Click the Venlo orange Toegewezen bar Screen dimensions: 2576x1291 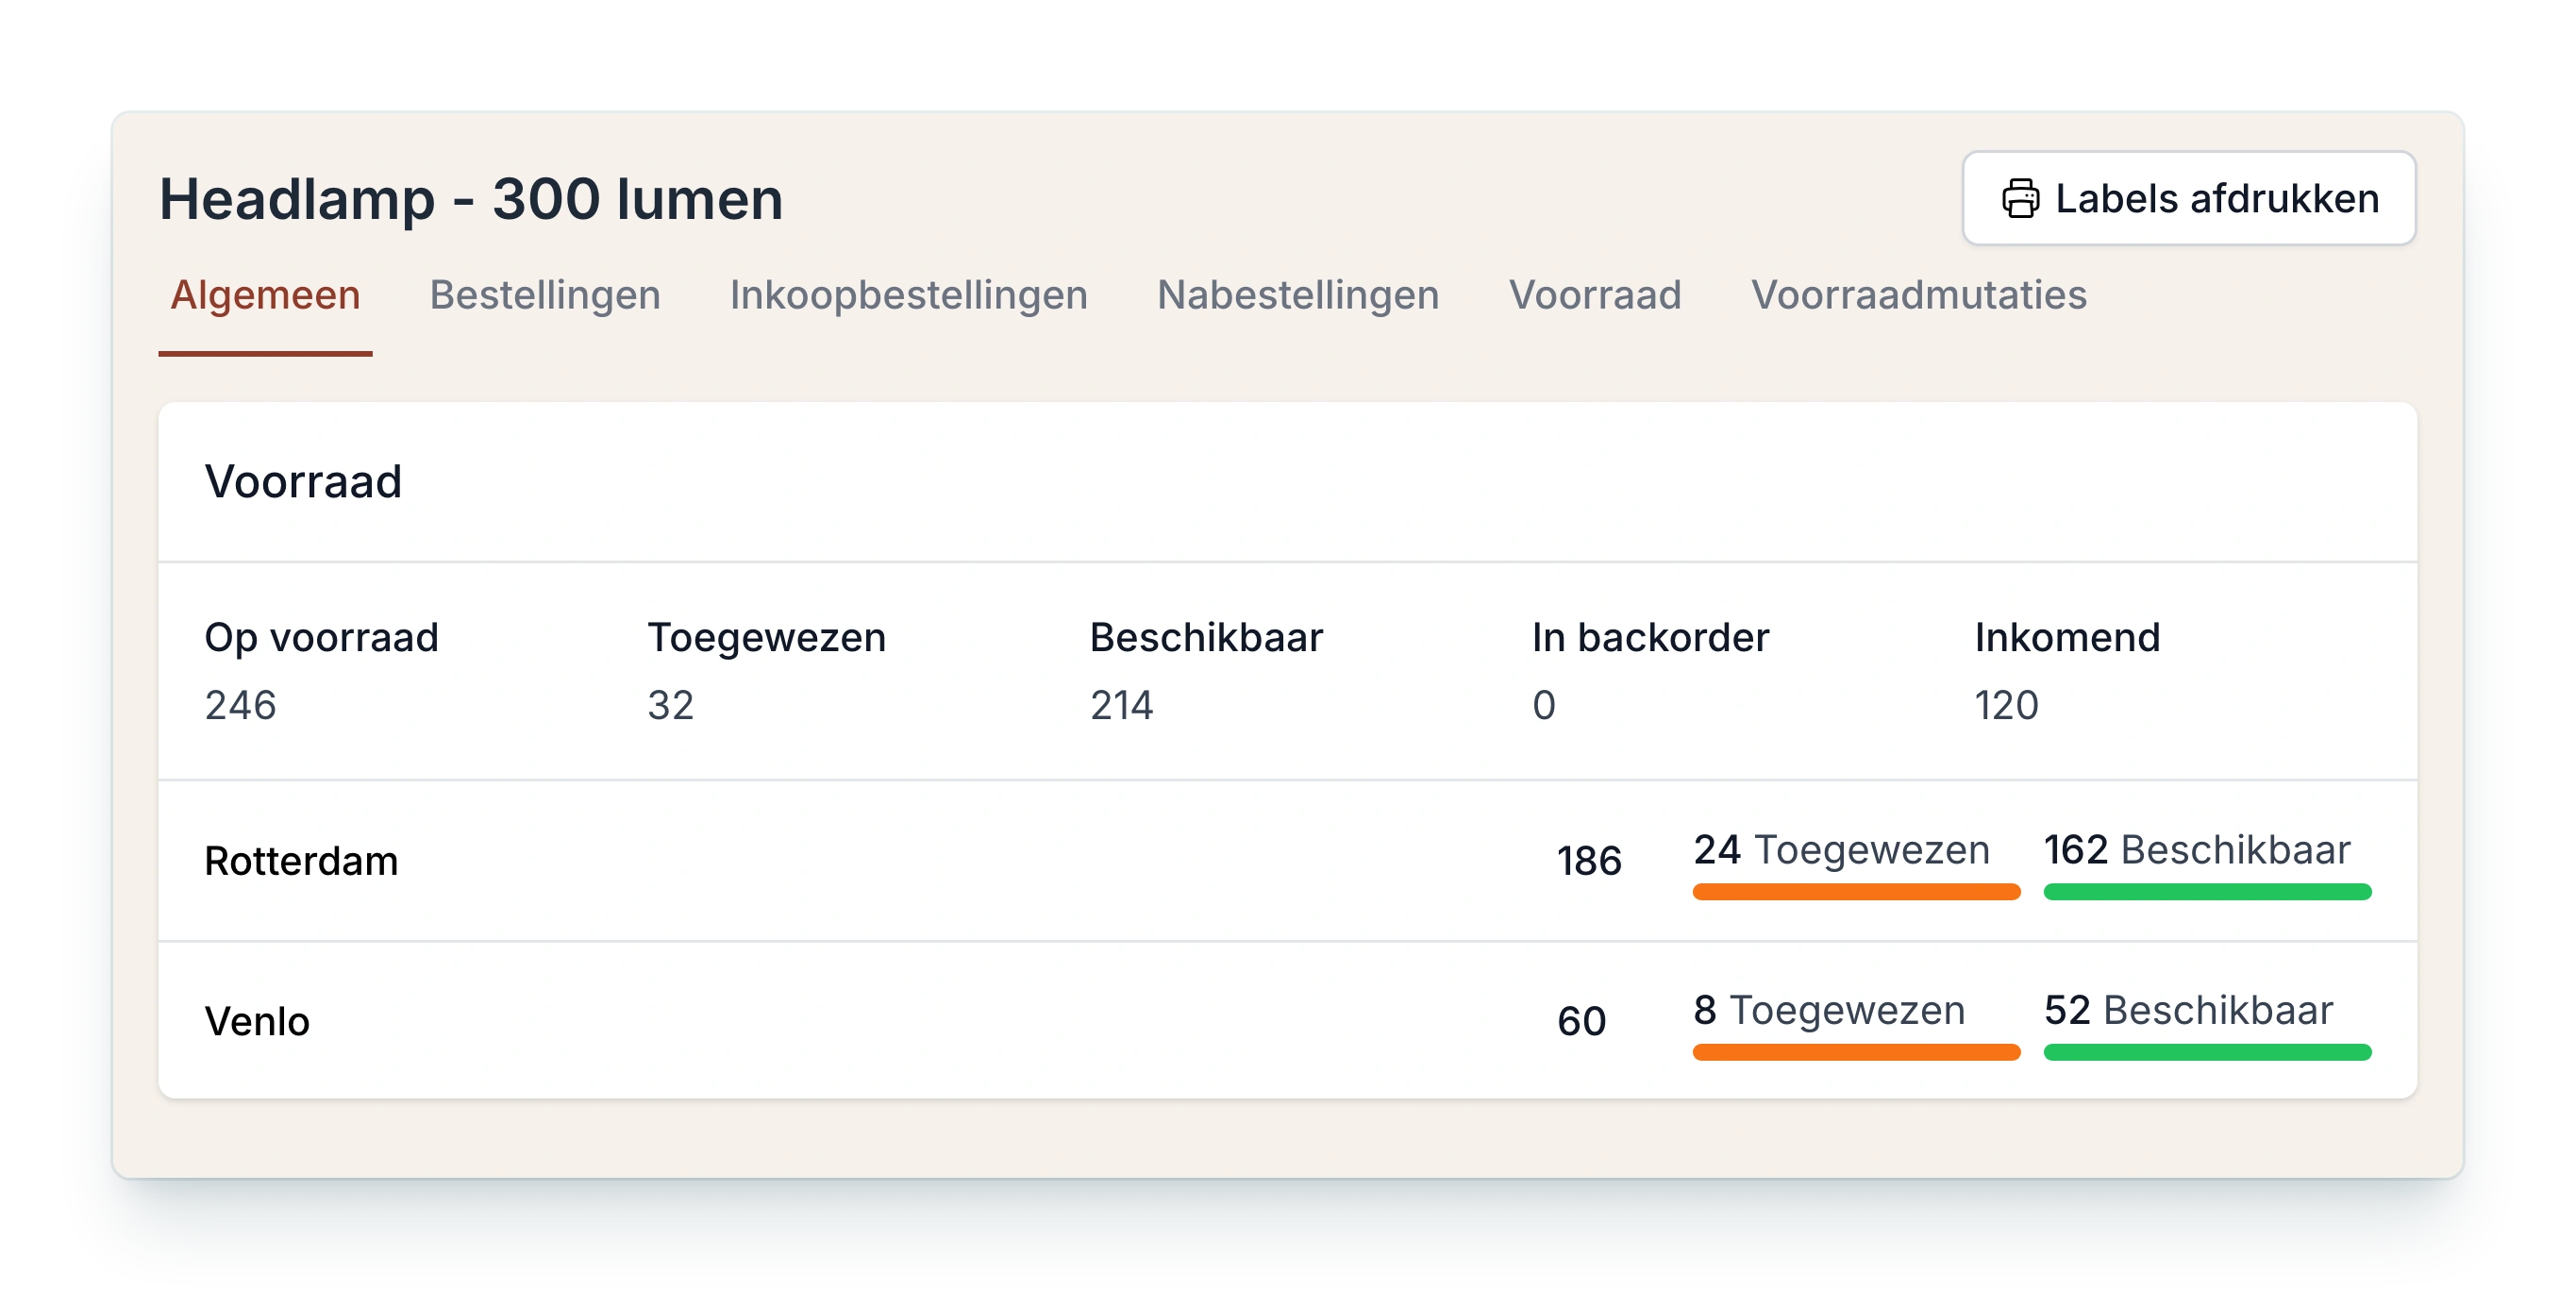coord(1856,1051)
